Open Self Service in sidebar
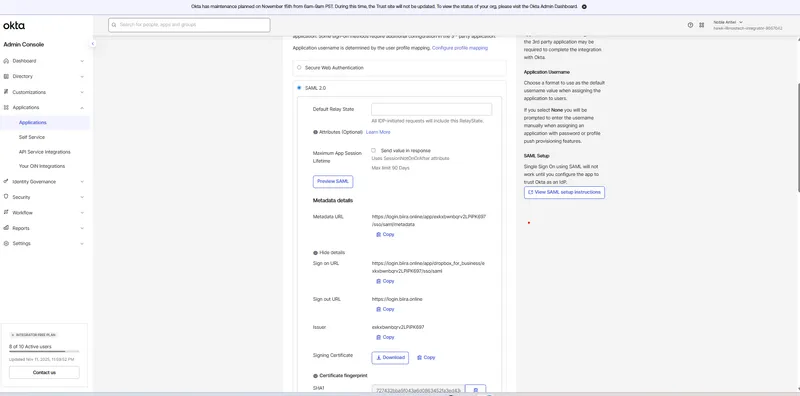This screenshot has width=800, height=396. (32, 137)
